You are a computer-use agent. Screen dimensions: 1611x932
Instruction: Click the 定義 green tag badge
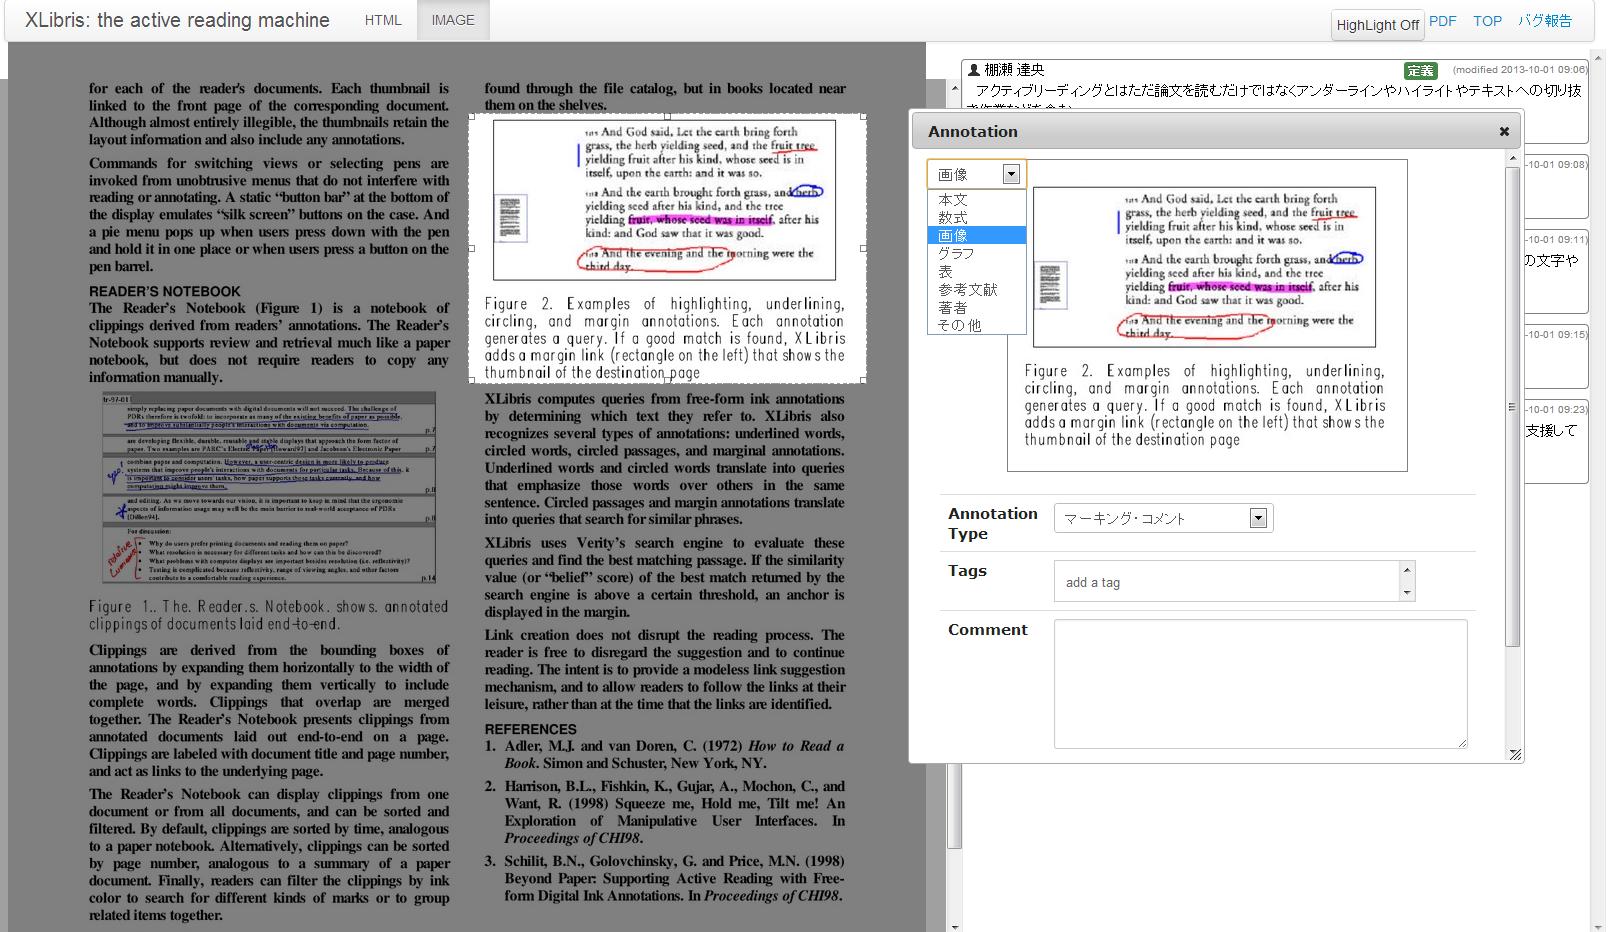coord(1420,70)
